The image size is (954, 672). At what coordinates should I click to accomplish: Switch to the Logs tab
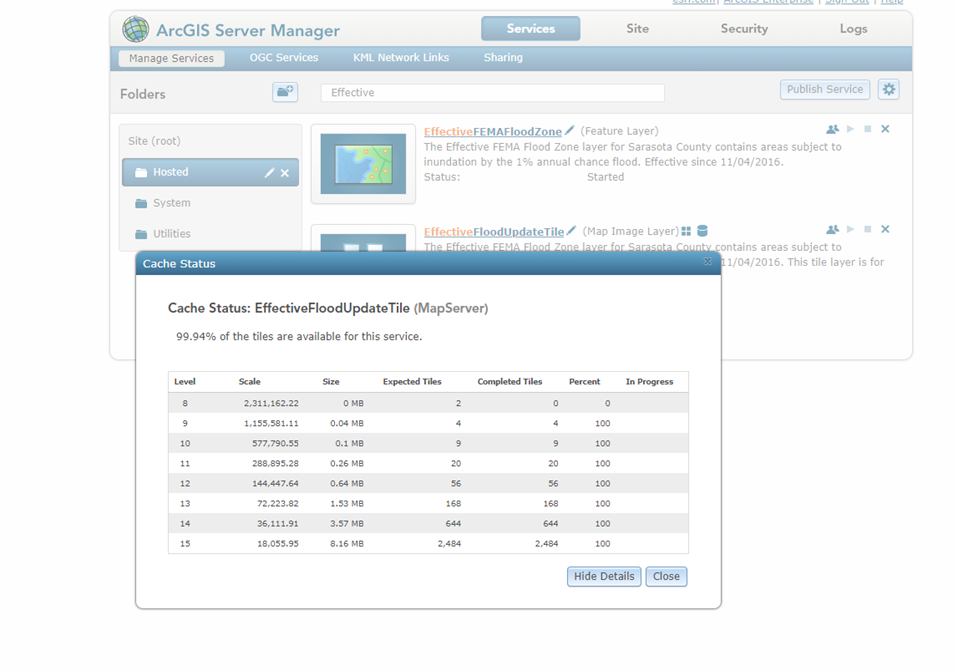853,29
